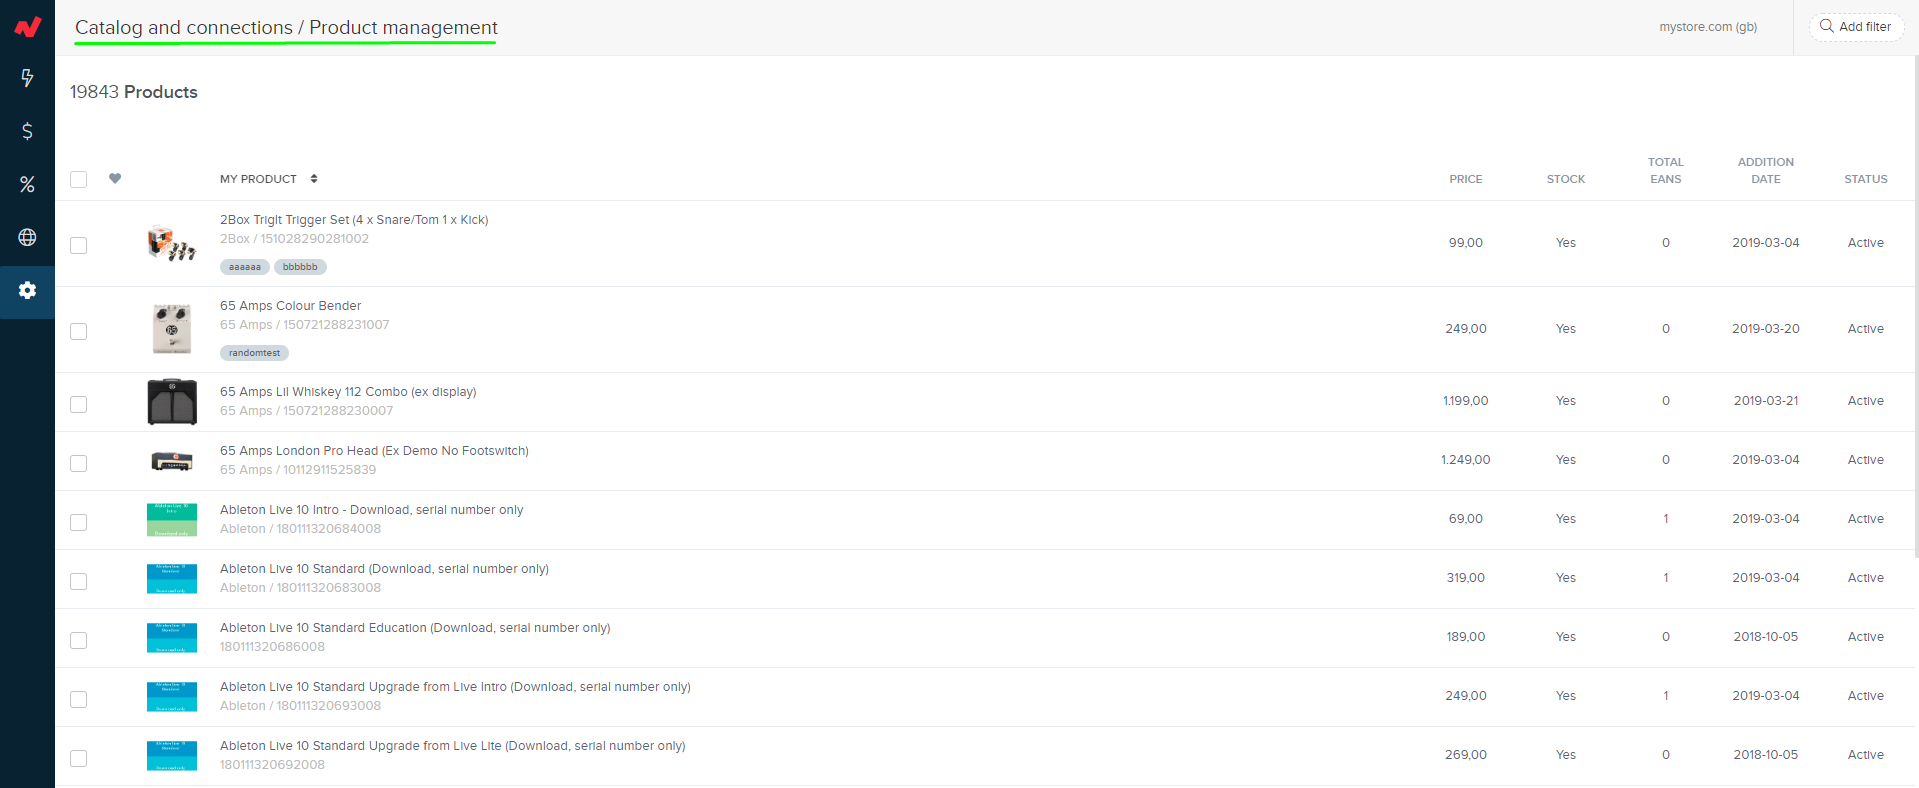Viewport: 1919px width, 788px height.
Task: Click the 19843 Products count heading
Action: tap(133, 92)
